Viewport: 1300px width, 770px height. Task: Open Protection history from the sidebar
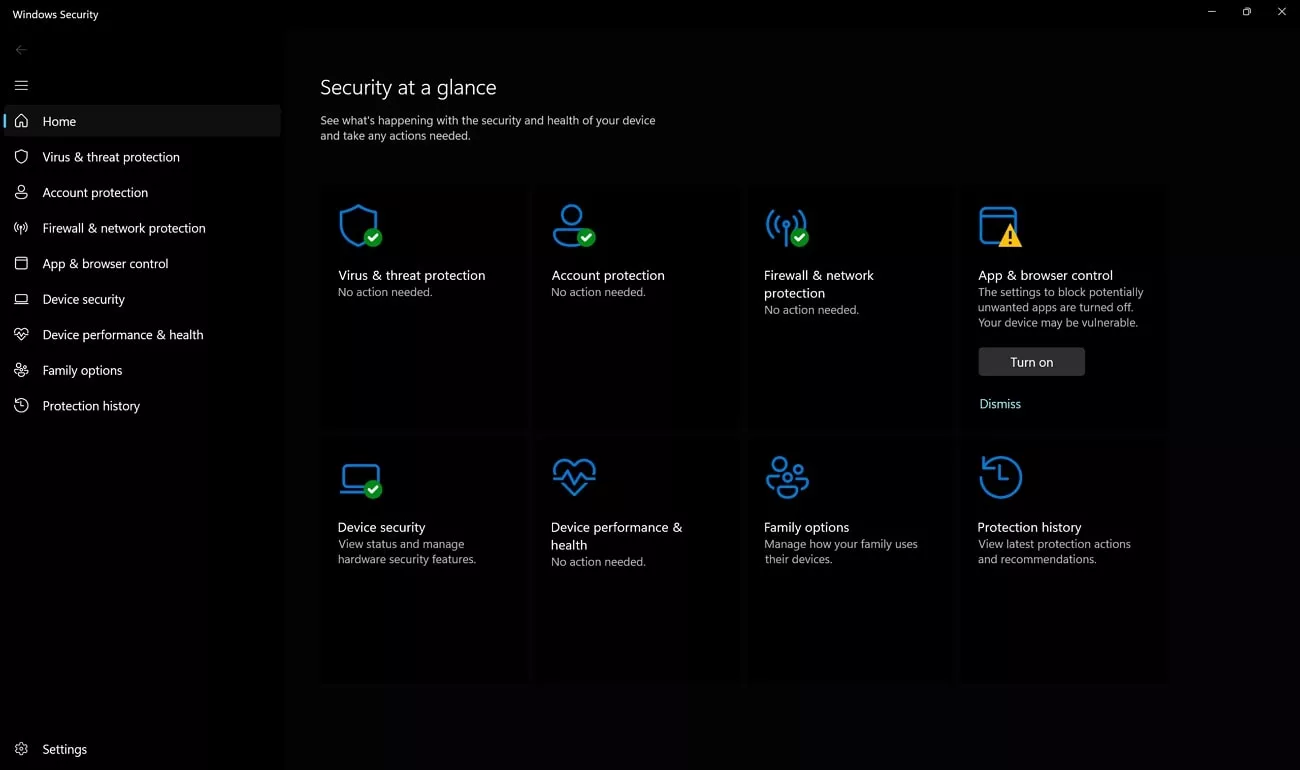(x=91, y=405)
